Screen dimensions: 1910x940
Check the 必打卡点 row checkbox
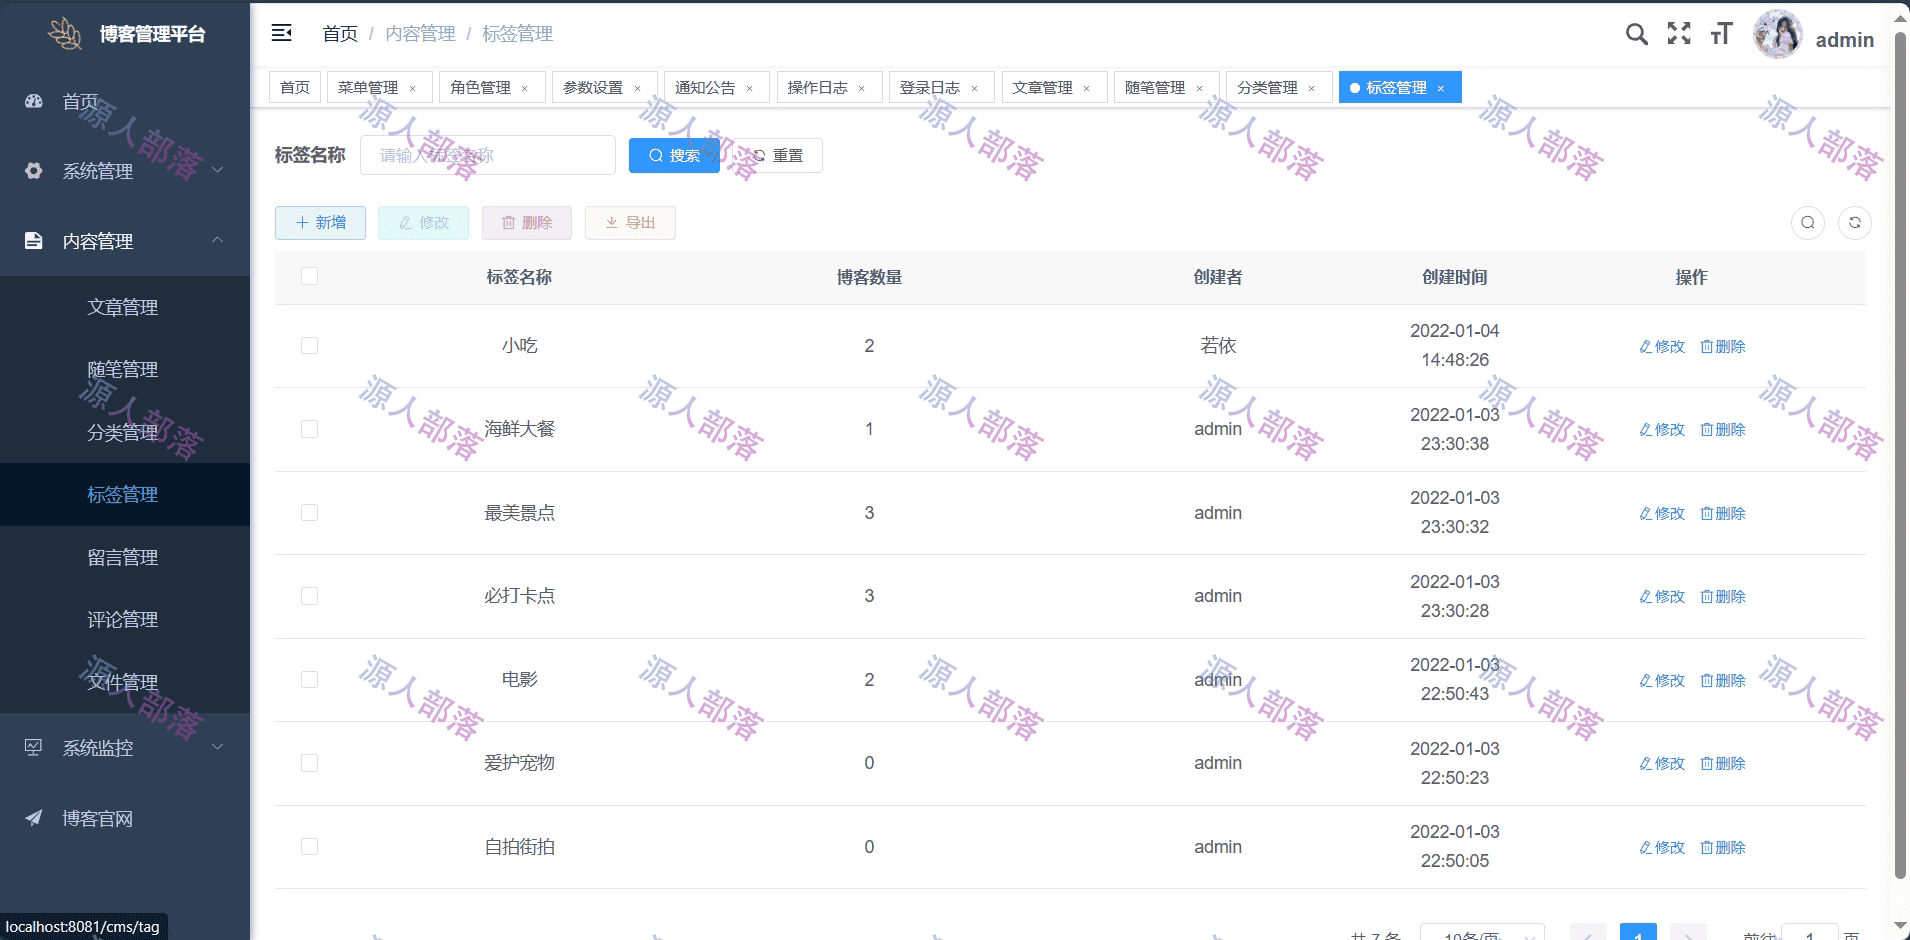[310, 596]
